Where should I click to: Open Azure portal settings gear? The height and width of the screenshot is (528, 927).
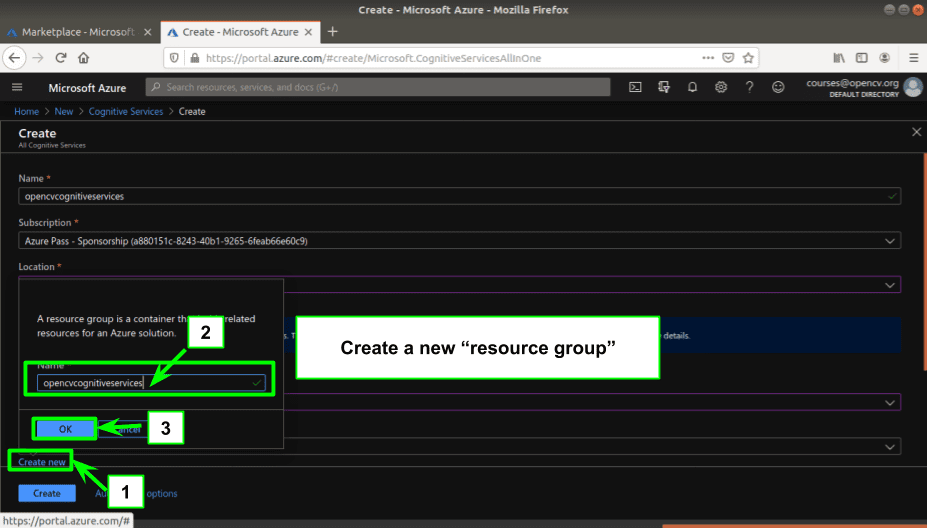coord(721,88)
